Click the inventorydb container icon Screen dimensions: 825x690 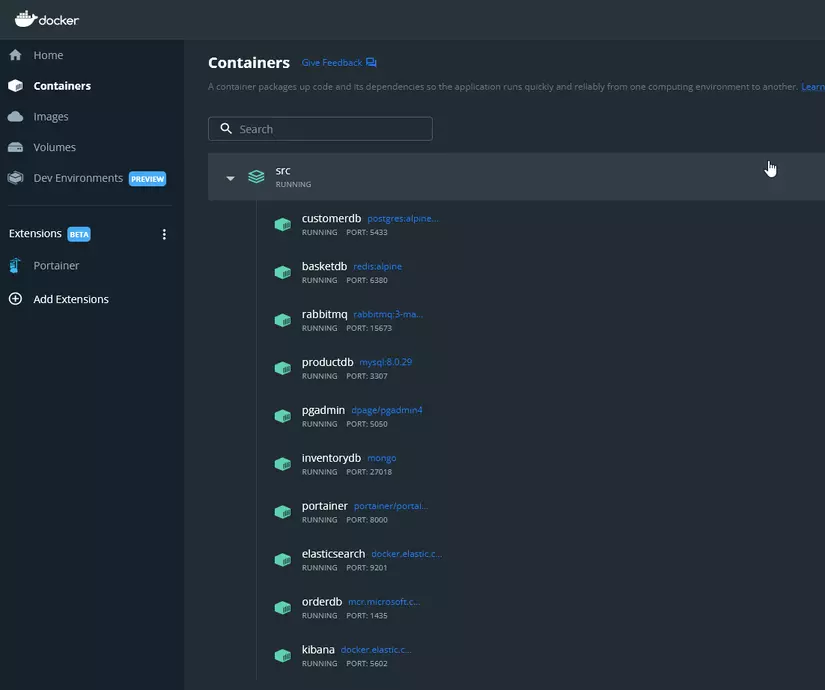[x=283, y=464]
